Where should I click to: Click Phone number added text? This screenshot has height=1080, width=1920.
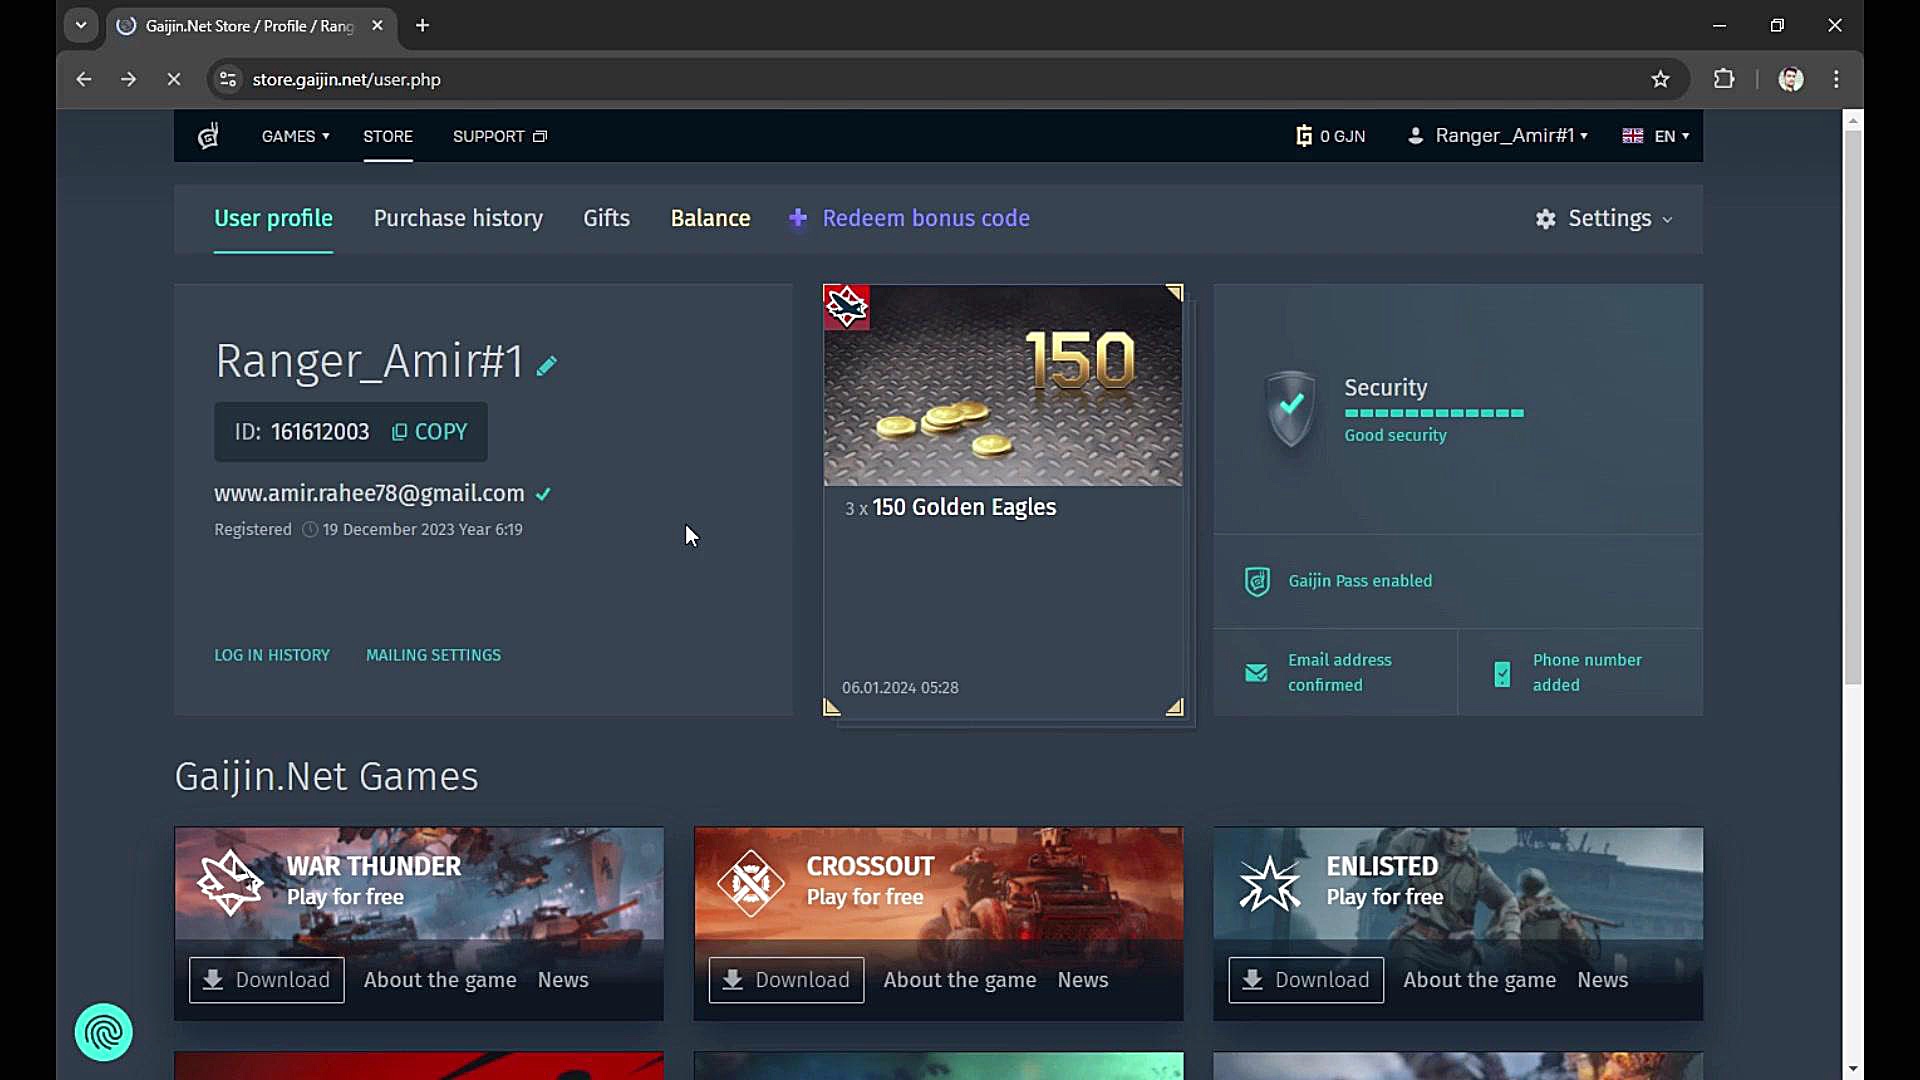click(x=1587, y=672)
